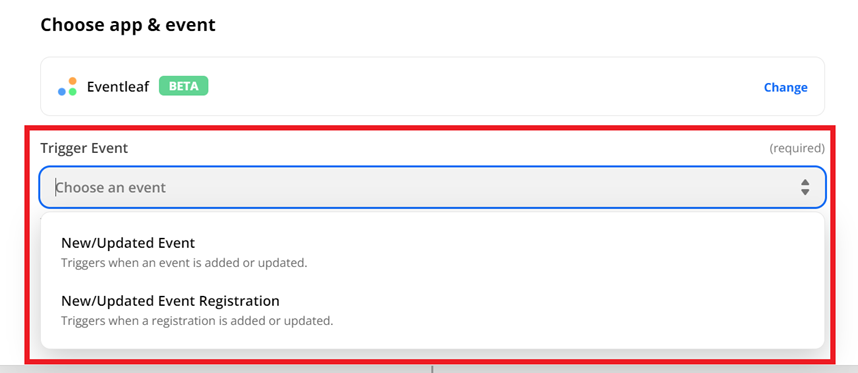Click the blue dot in Eventleaf logo
Viewport: 858px width, 373px height.
(x=62, y=91)
